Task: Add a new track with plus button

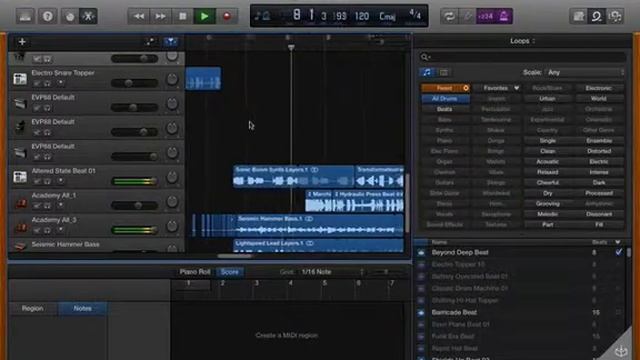Action: point(22,42)
